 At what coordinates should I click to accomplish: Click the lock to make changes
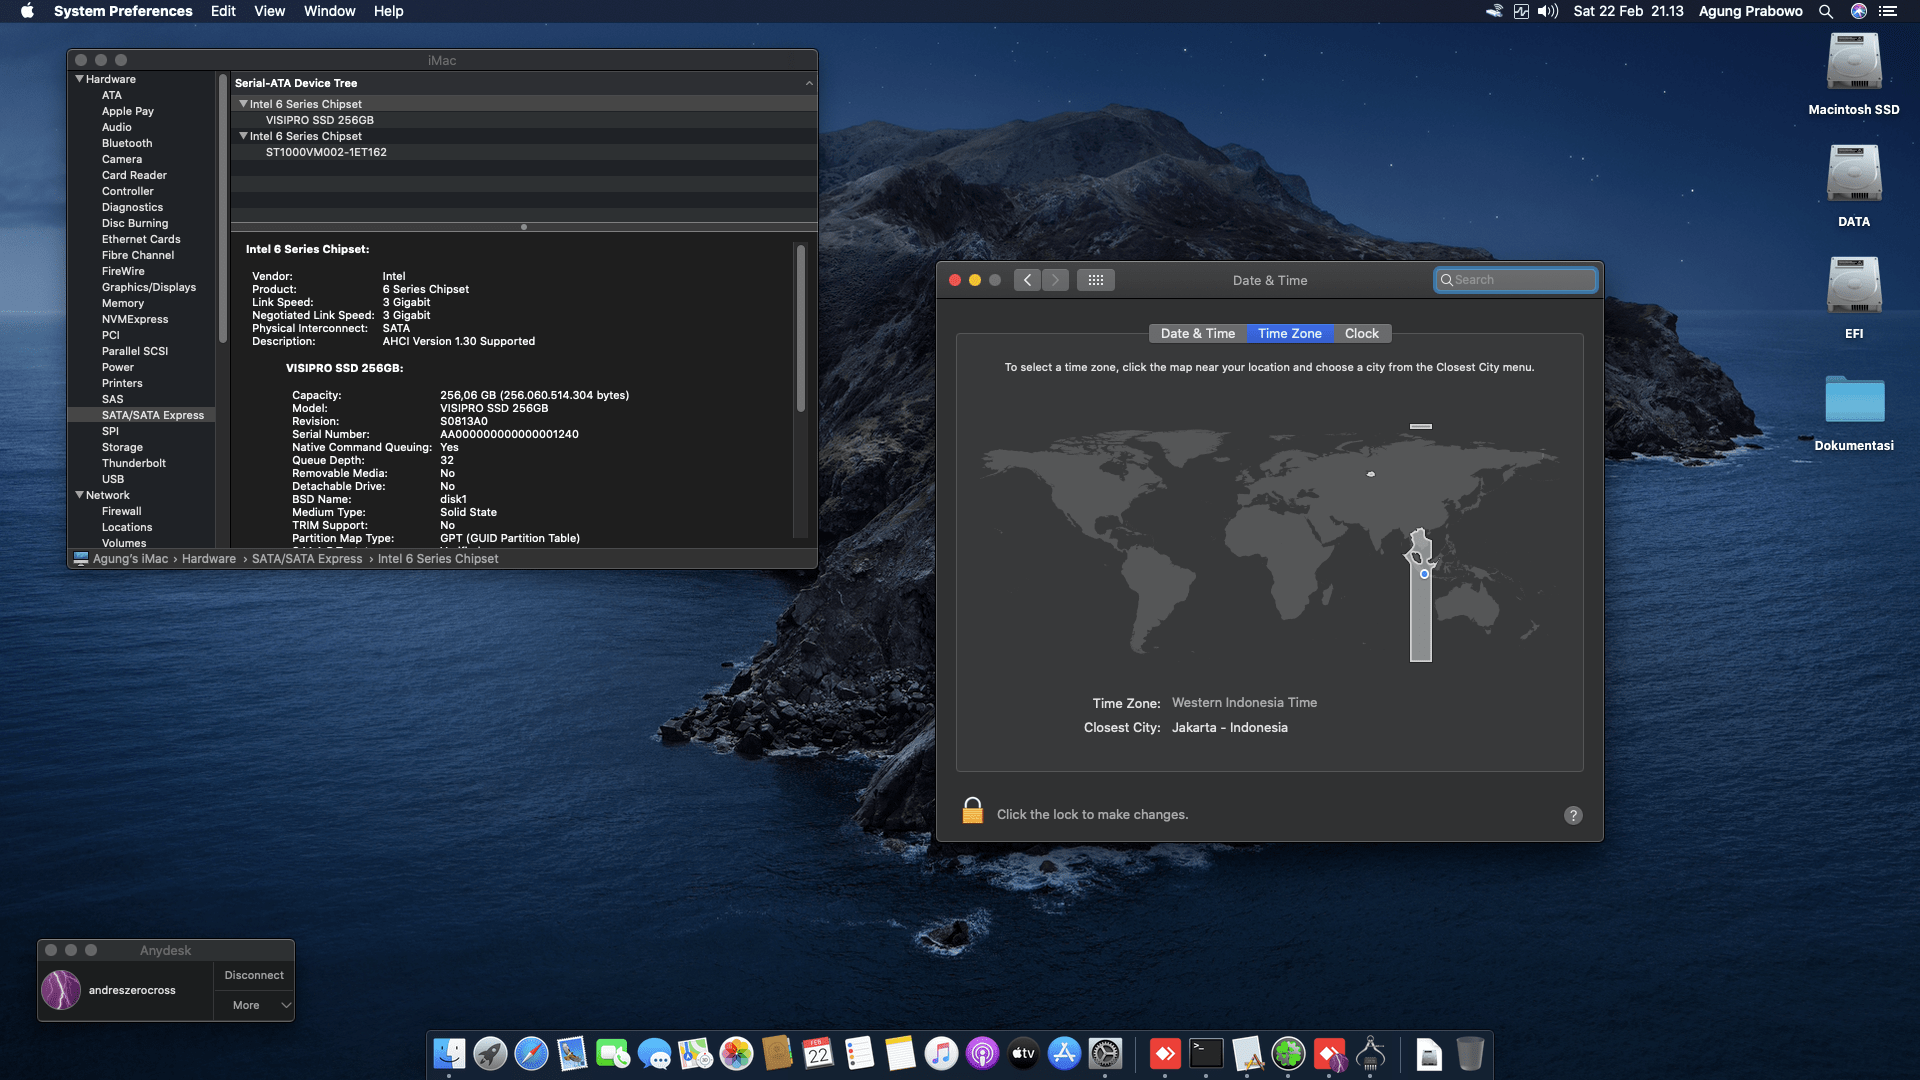pyautogui.click(x=972, y=811)
